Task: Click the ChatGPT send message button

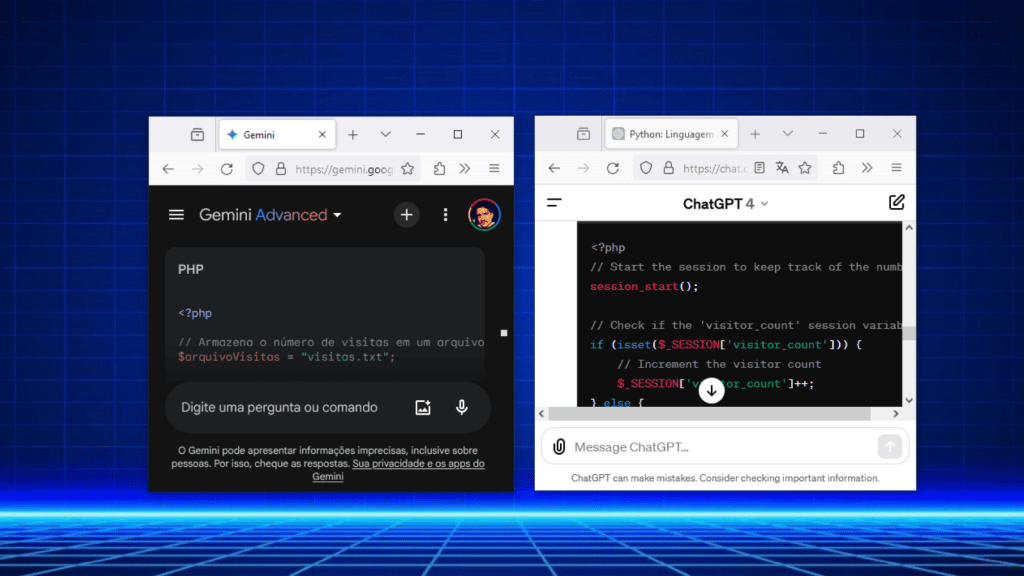Action: coord(889,447)
